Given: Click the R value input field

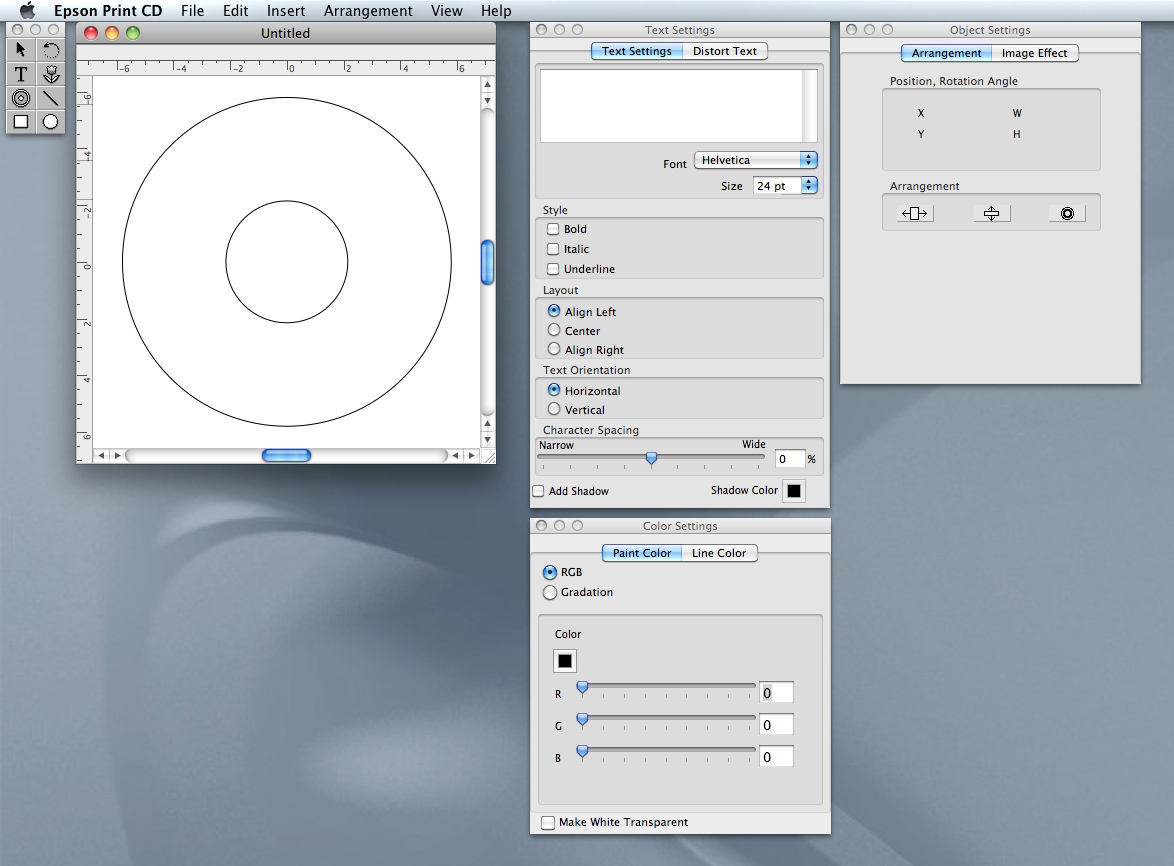Looking at the screenshot, I should click(x=776, y=693).
